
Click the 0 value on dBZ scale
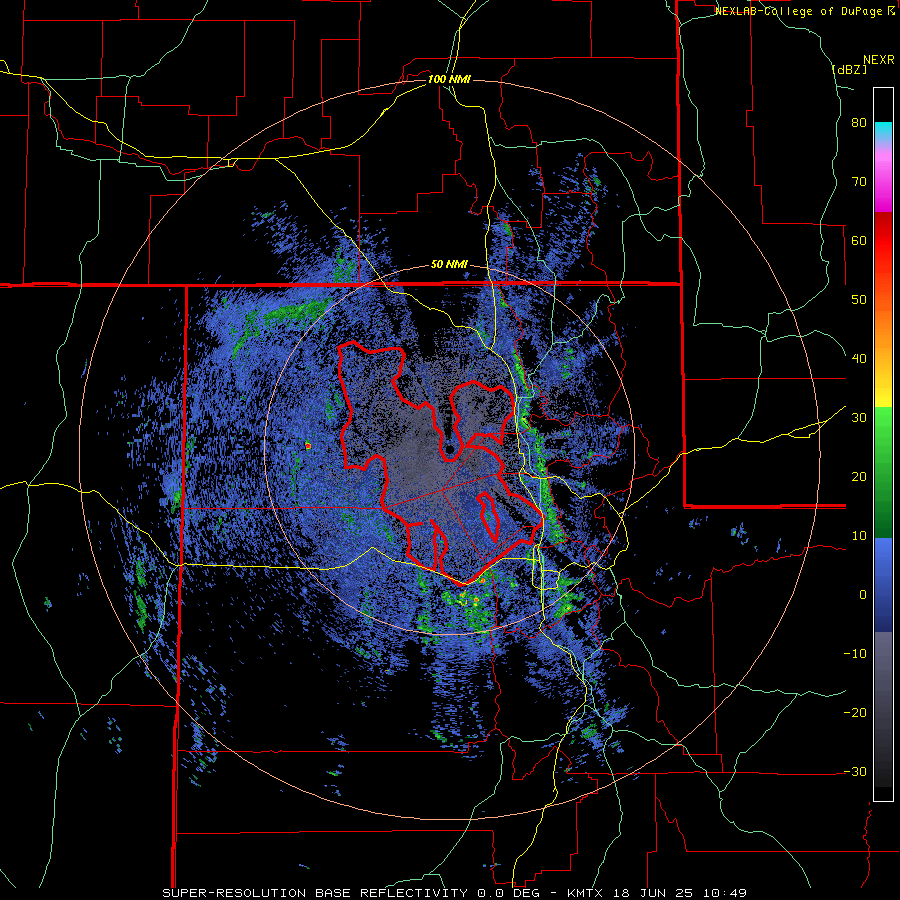tap(863, 595)
